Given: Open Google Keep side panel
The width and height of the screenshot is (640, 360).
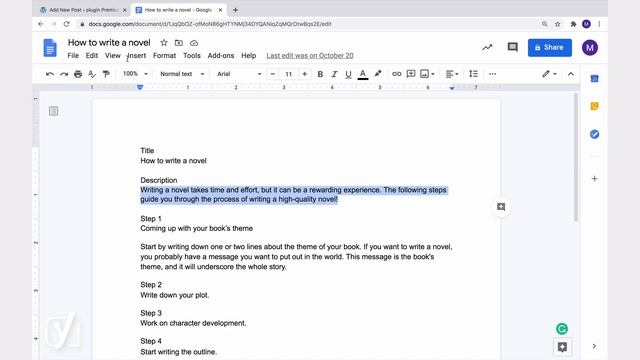Looking at the screenshot, I should (594, 107).
